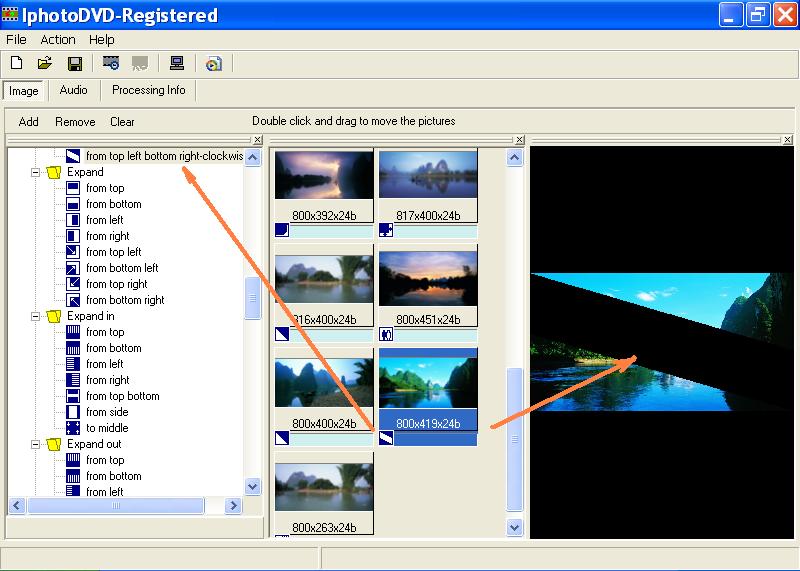Select 'from top left' arrow transition icon
Image resolution: width=800 pixels, height=571 pixels.
point(73,252)
